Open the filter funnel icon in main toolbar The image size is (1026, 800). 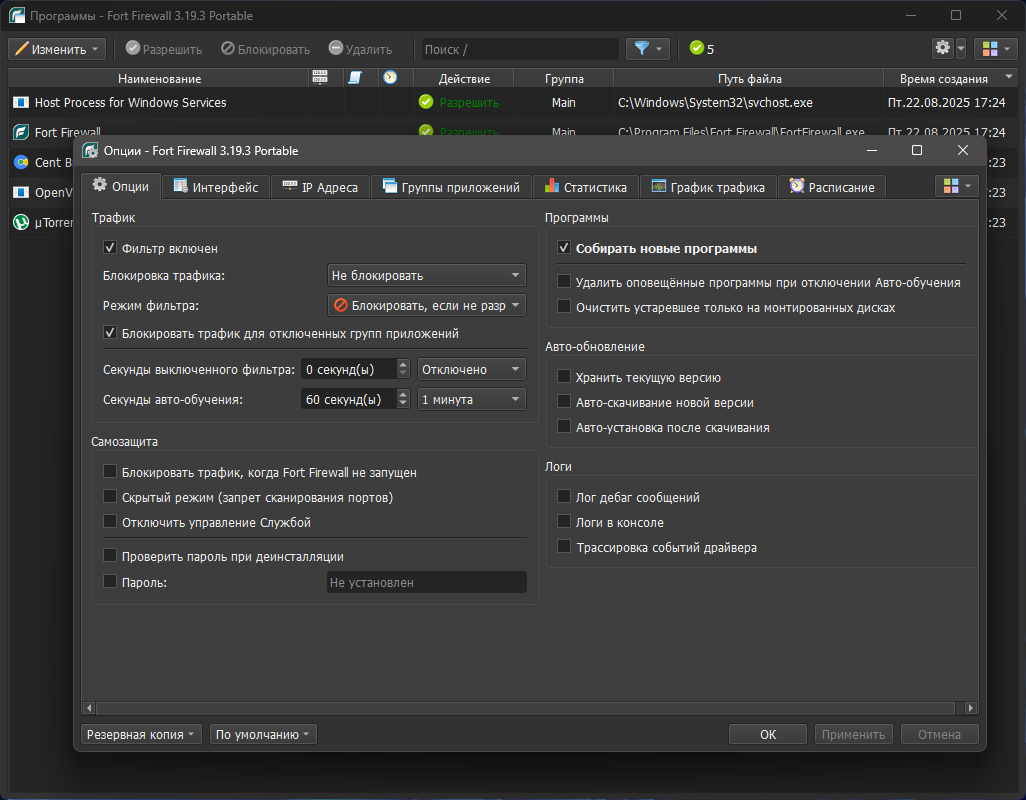pyautogui.click(x=641, y=48)
